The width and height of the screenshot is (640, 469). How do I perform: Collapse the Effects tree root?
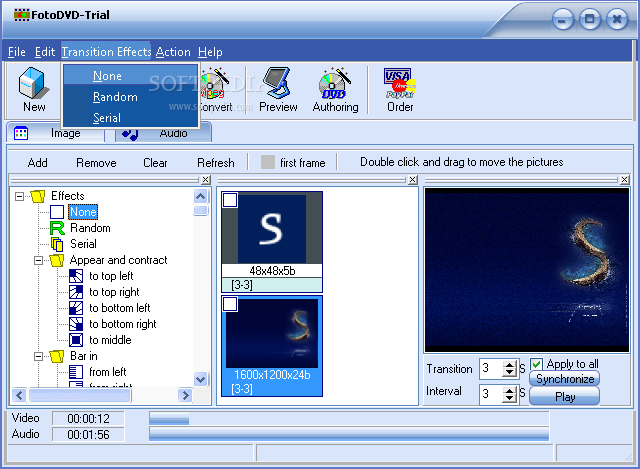coord(19,196)
